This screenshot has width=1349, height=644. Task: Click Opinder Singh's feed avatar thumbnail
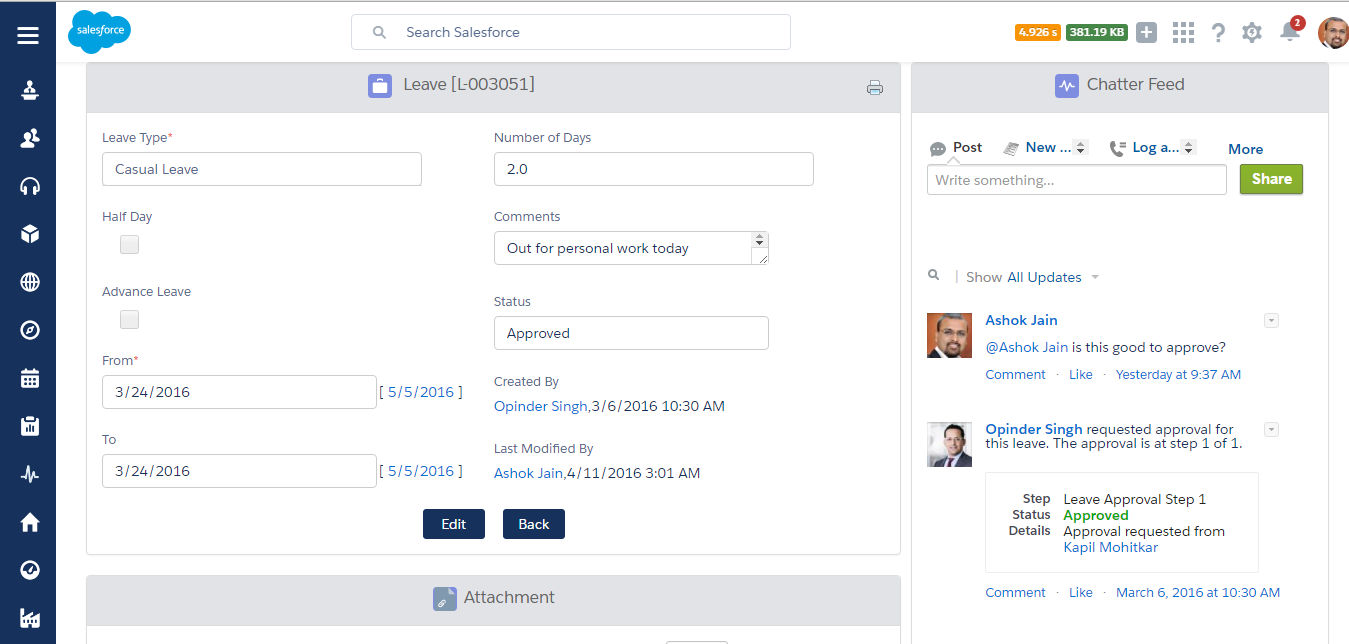click(x=949, y=444)
